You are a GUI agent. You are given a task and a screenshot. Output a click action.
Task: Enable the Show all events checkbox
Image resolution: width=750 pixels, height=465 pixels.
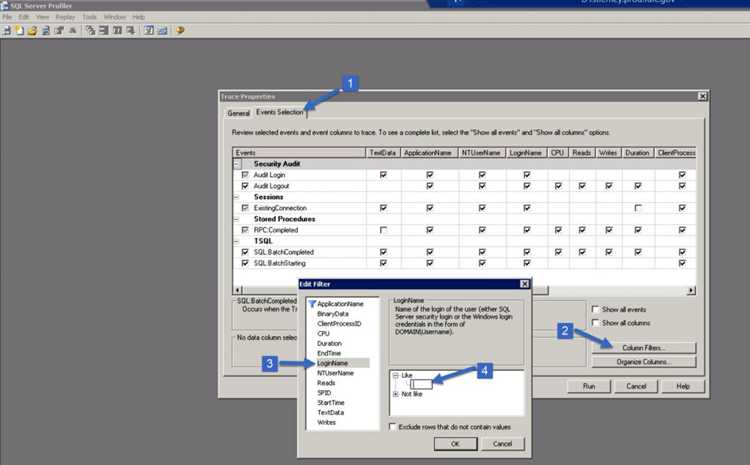pyautogui.click(x=596, y=310)
